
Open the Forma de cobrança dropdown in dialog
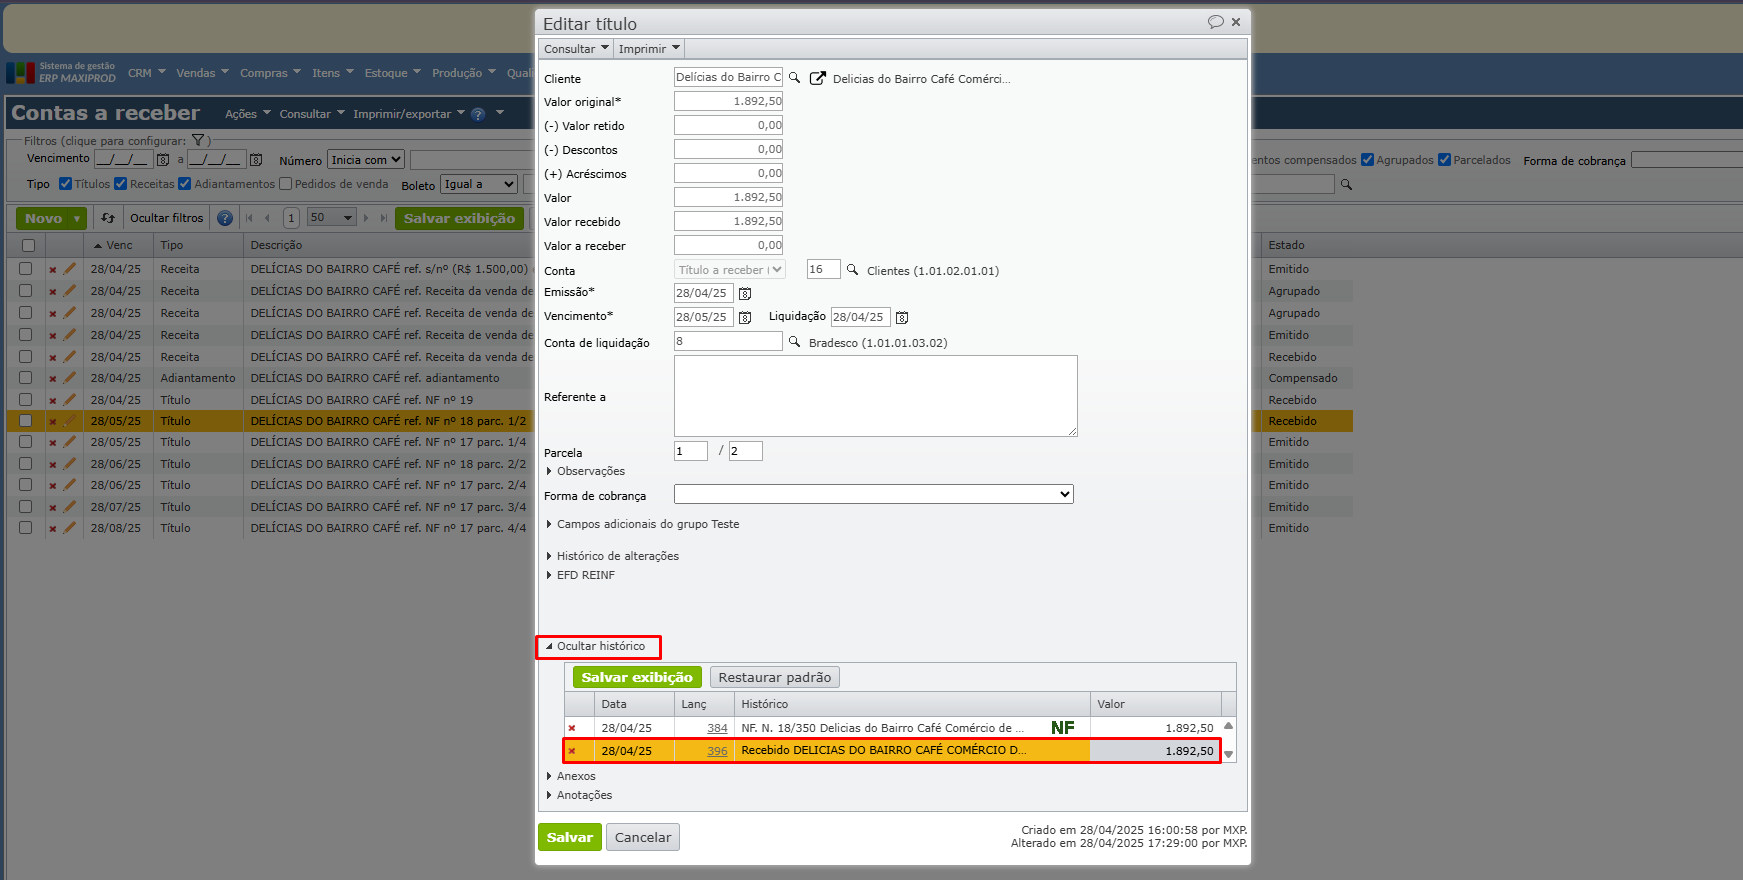pyautogui.click(x=874, y=494)
